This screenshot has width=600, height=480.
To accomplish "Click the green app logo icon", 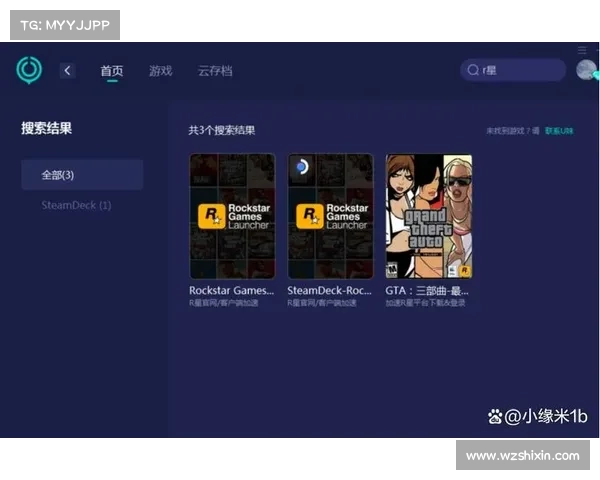I will [x=29, y=70].
